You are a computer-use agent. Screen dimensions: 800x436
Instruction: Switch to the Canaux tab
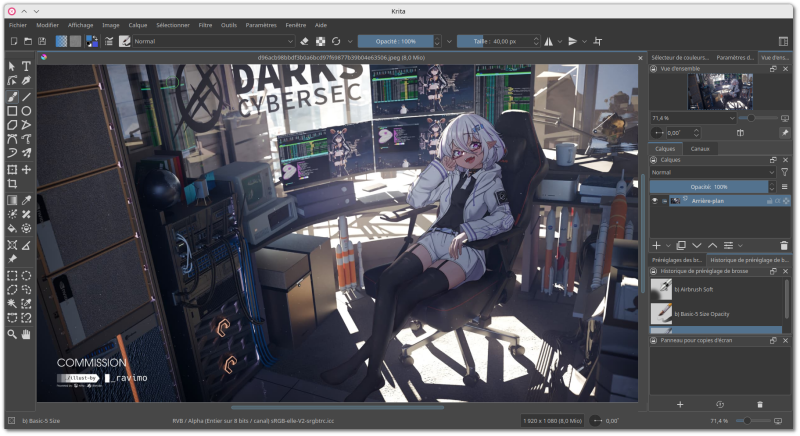tap(700, 149)
